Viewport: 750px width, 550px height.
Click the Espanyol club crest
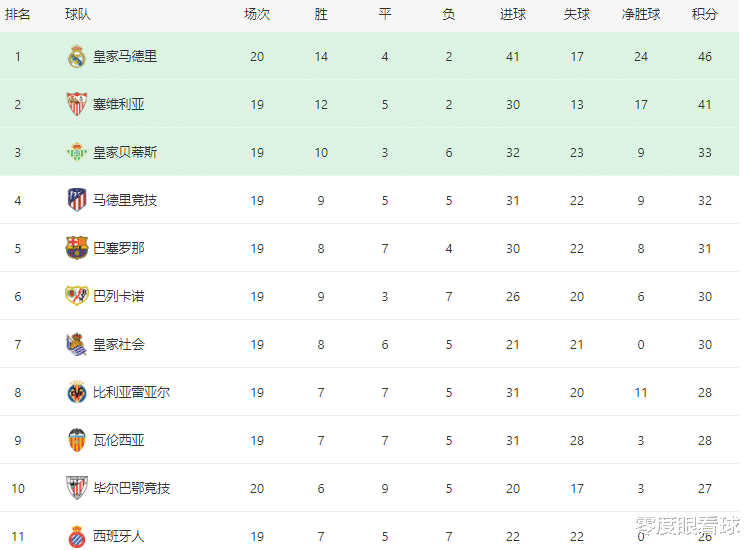coord(77,537)
